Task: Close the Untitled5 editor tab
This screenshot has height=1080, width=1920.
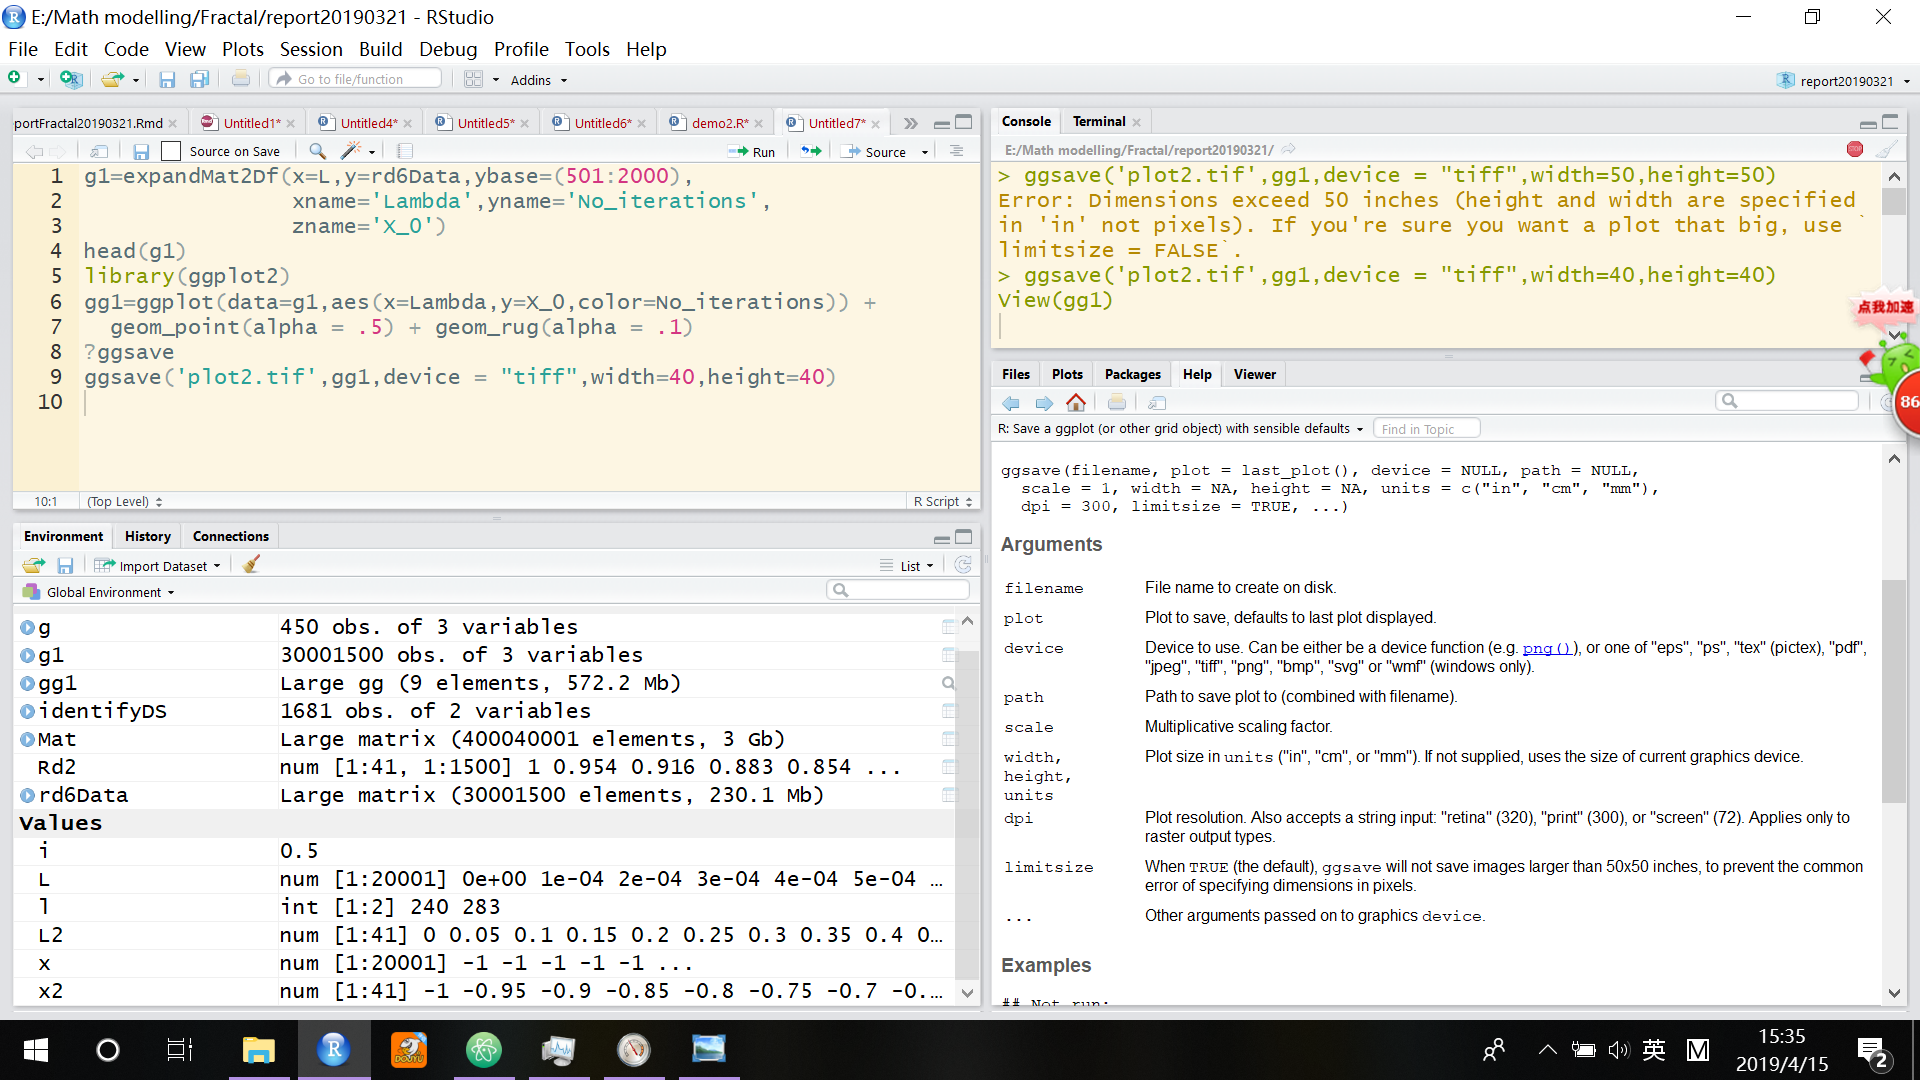Action: 524,124
